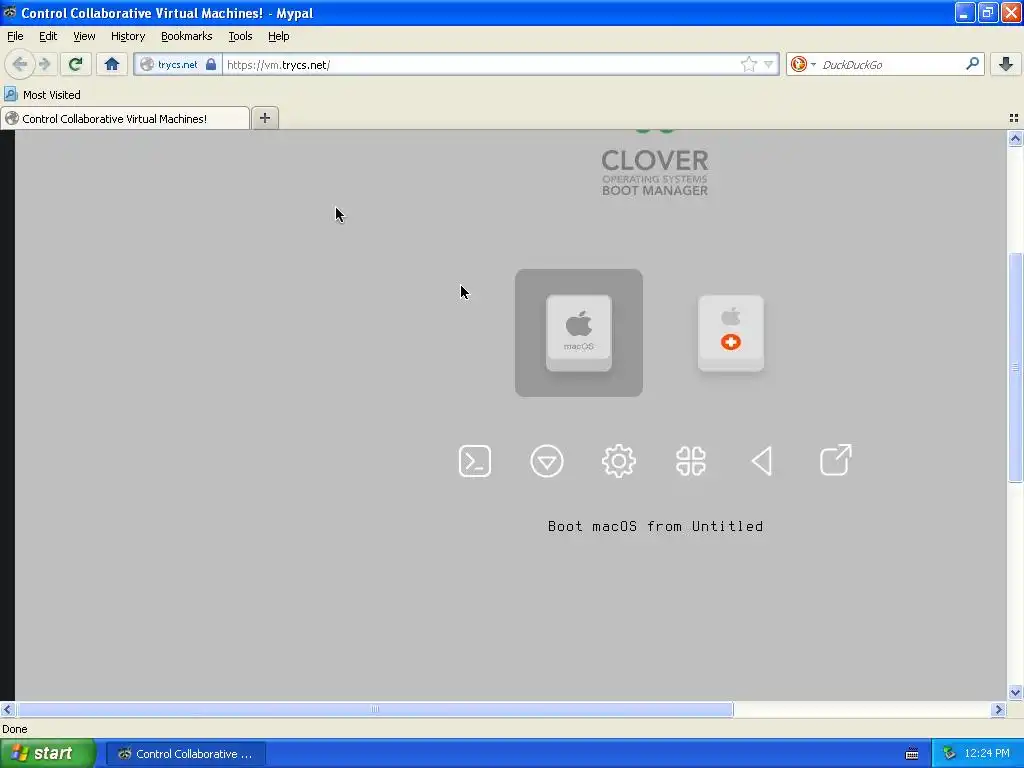Image resolution: width=1024 pixels, height=768 pixels.
Task: Open a new tab with plus button
Action: [x=264, y=118]
